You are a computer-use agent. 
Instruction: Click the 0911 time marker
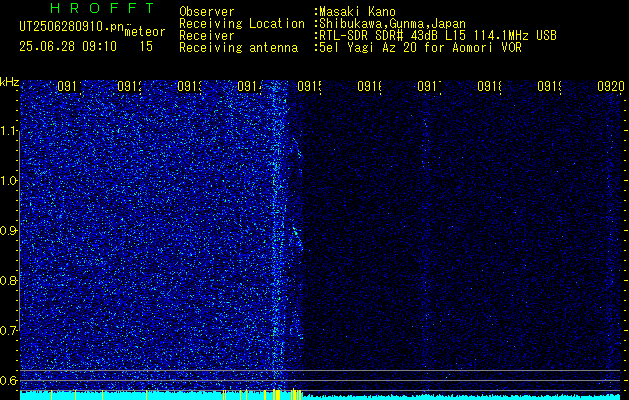coord(69,87)
